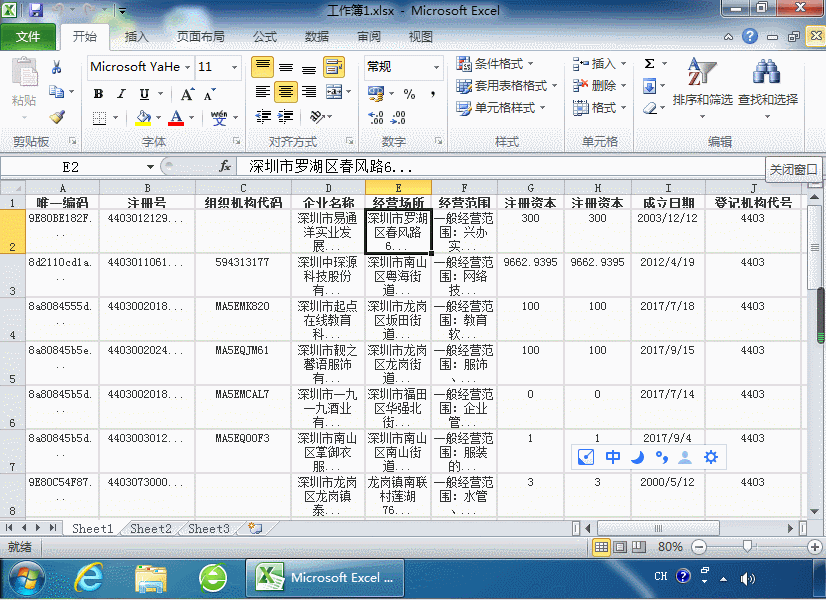Click in the formula bar text
This screenshot has height=600, width=826.
pyautogui.click(x=331, y=167)
